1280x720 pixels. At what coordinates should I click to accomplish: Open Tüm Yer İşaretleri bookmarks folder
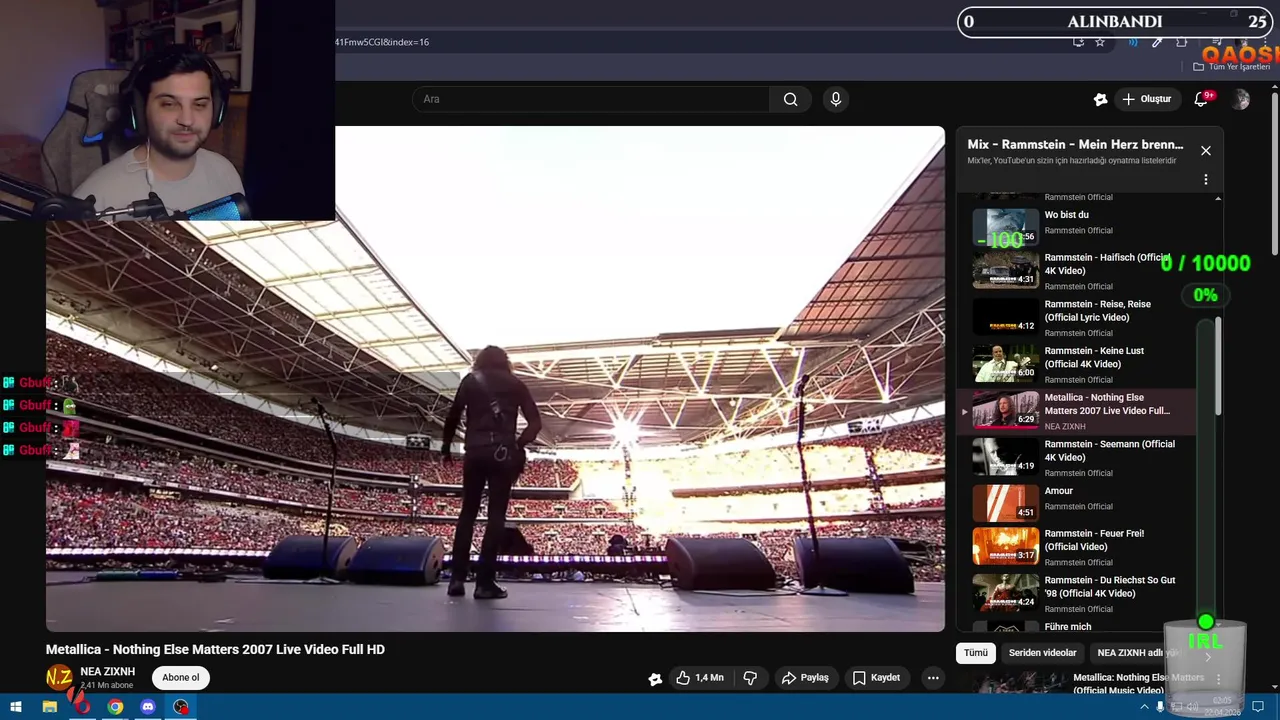pos(1232,67)
